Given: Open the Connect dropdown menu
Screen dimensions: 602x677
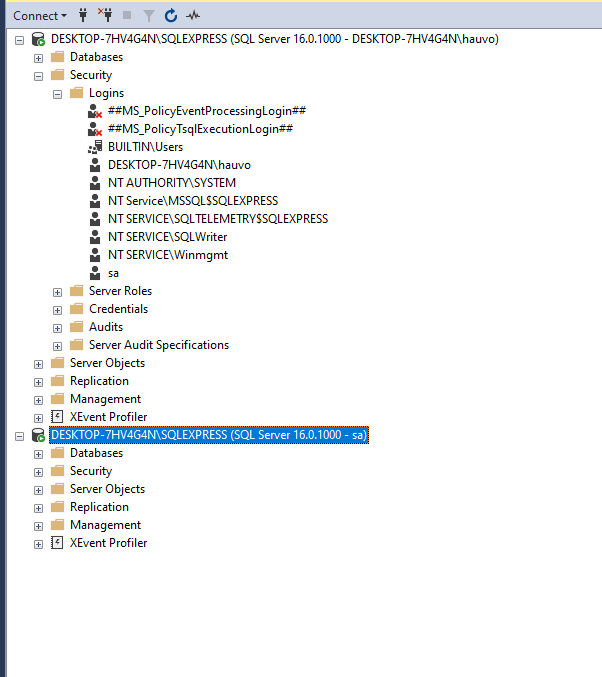Looking at the screenshot, I should pyautogui.click(x=40, y=15).
